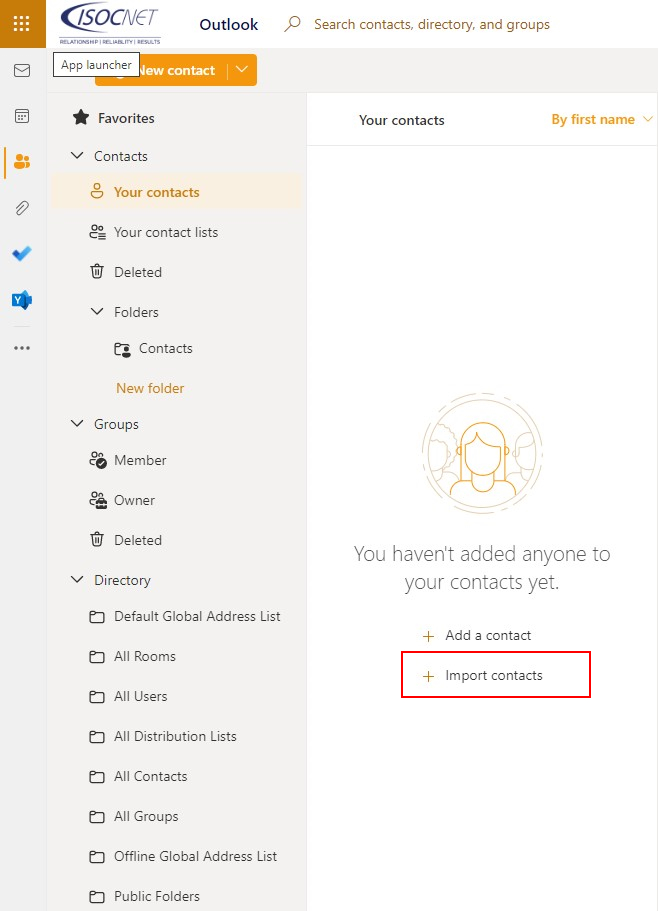The image size is (658, 911).
Task: Open the To Do checkmark app
Action: 22,254
